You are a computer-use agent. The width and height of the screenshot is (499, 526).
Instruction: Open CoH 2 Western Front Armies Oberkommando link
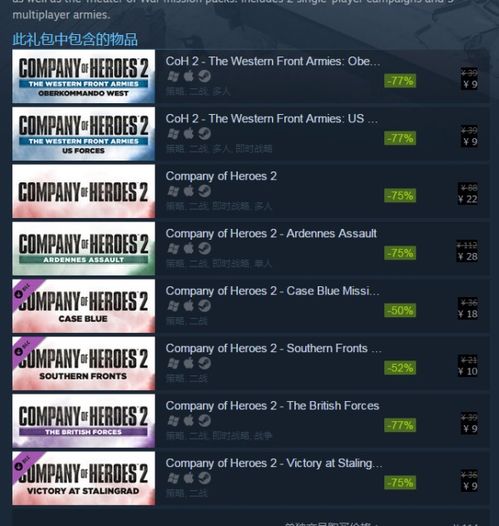(x=273, y=61)
